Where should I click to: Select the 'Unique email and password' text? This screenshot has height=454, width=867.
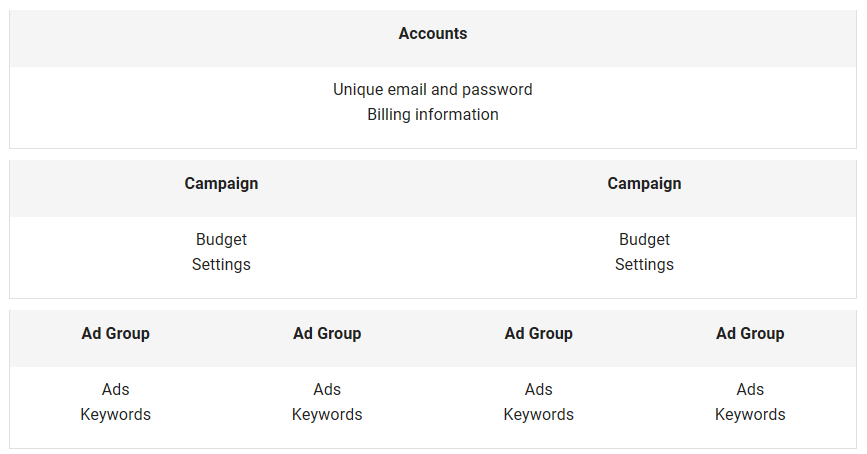[x=433, y=90]
